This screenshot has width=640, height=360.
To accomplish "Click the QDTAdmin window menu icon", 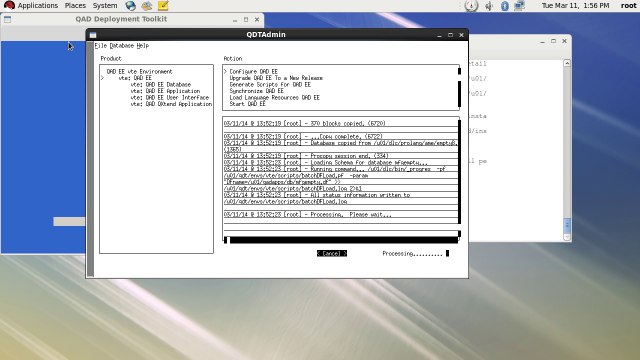I will click(93, 35).
